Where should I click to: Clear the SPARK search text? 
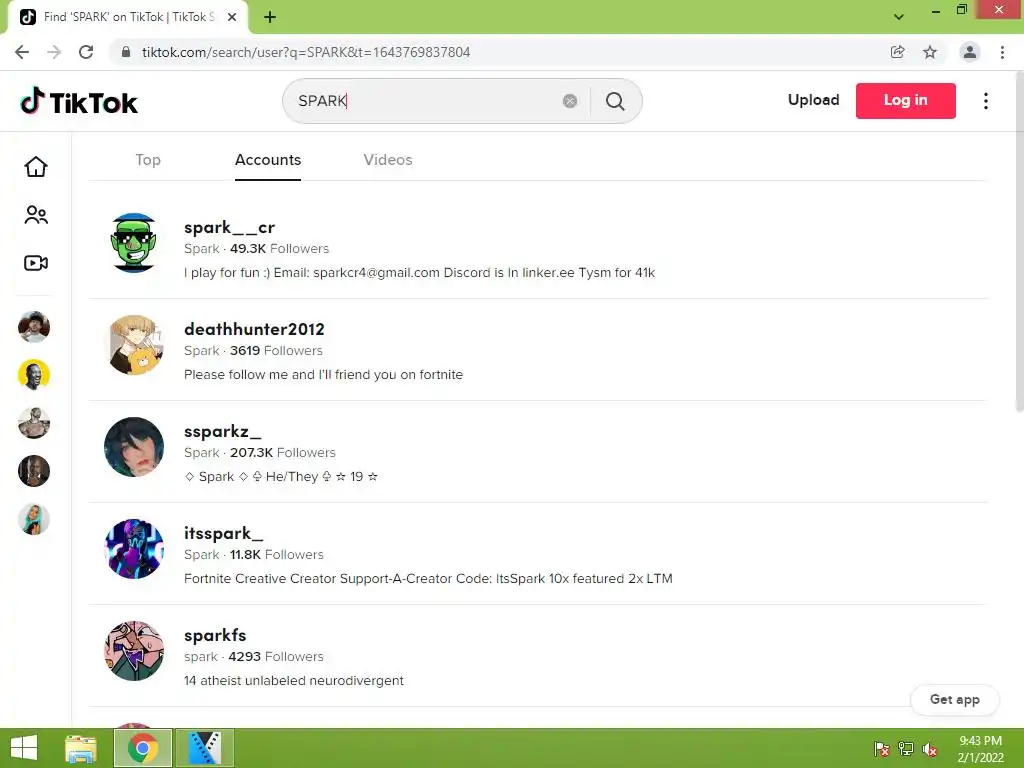[x=570, y=101]
